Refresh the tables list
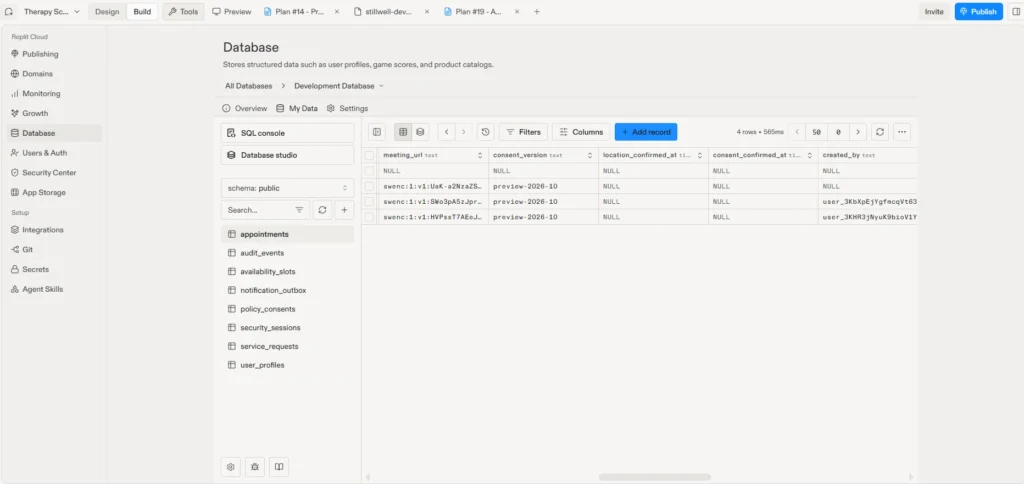Image resolution: width=1024 pixels, height=484 pixels. 322,210
